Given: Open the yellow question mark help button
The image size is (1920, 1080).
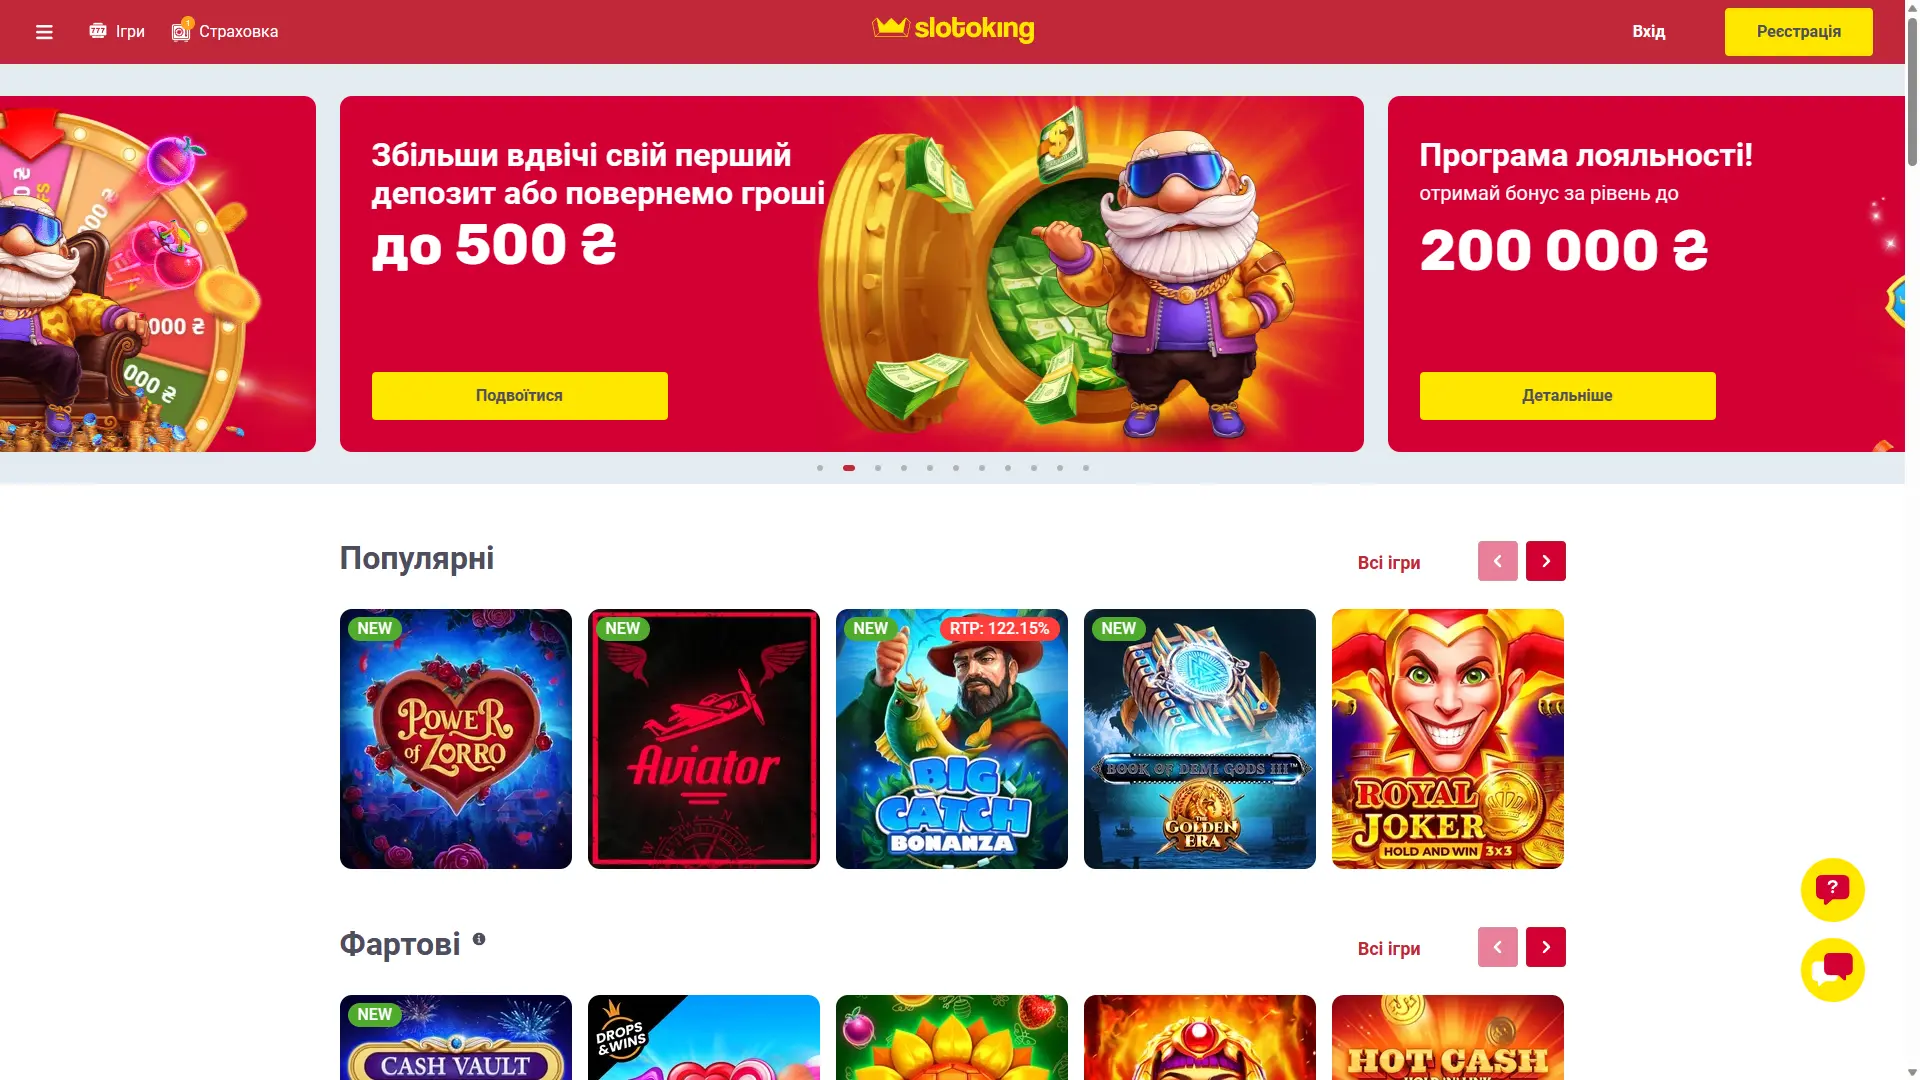Looking at the screenshot, I should tap(1832, 889).
